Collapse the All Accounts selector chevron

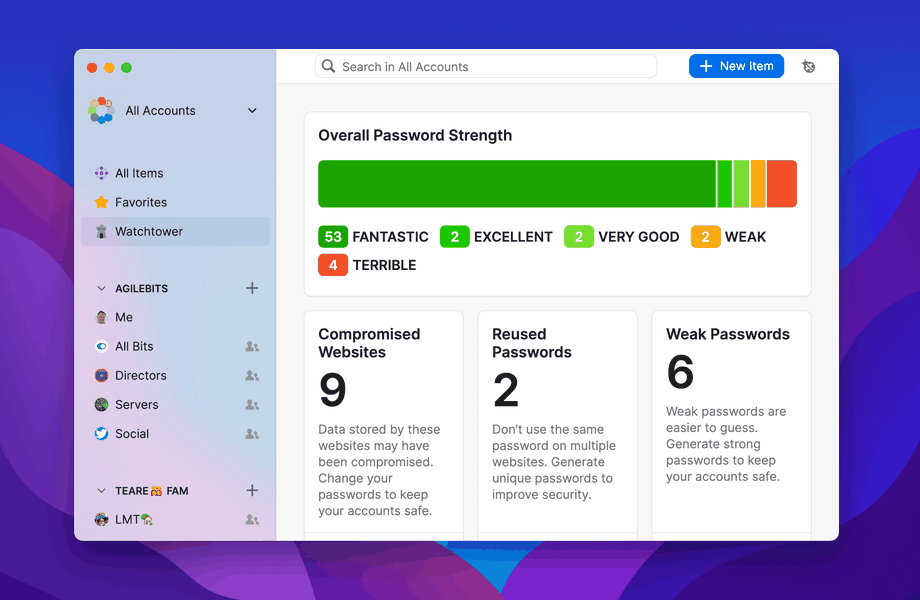[x=252, y=111]
